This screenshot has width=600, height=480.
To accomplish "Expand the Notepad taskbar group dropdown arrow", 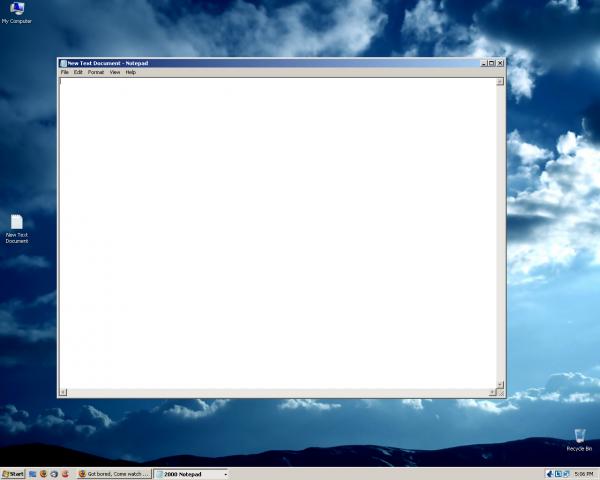I will (x=225, y=474).
